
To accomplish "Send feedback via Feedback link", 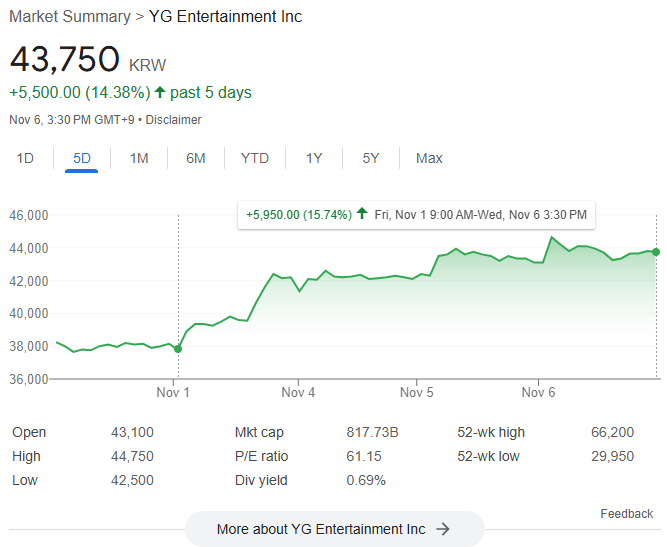I will click(627, 513).
